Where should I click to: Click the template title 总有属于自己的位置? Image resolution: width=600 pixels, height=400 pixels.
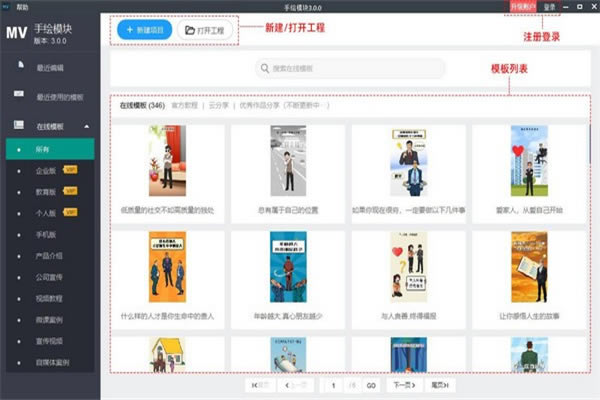(288, 210)
